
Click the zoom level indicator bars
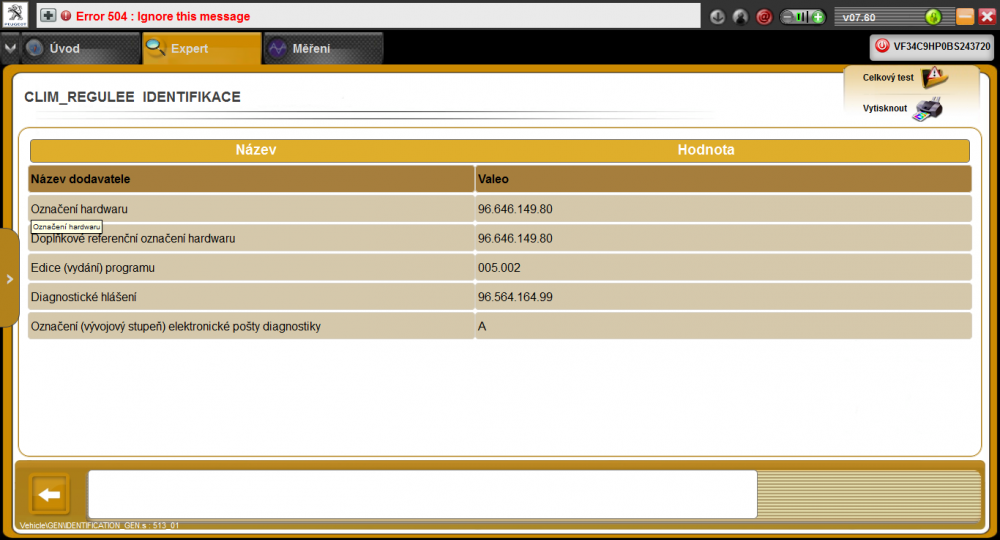coord(802,17)
